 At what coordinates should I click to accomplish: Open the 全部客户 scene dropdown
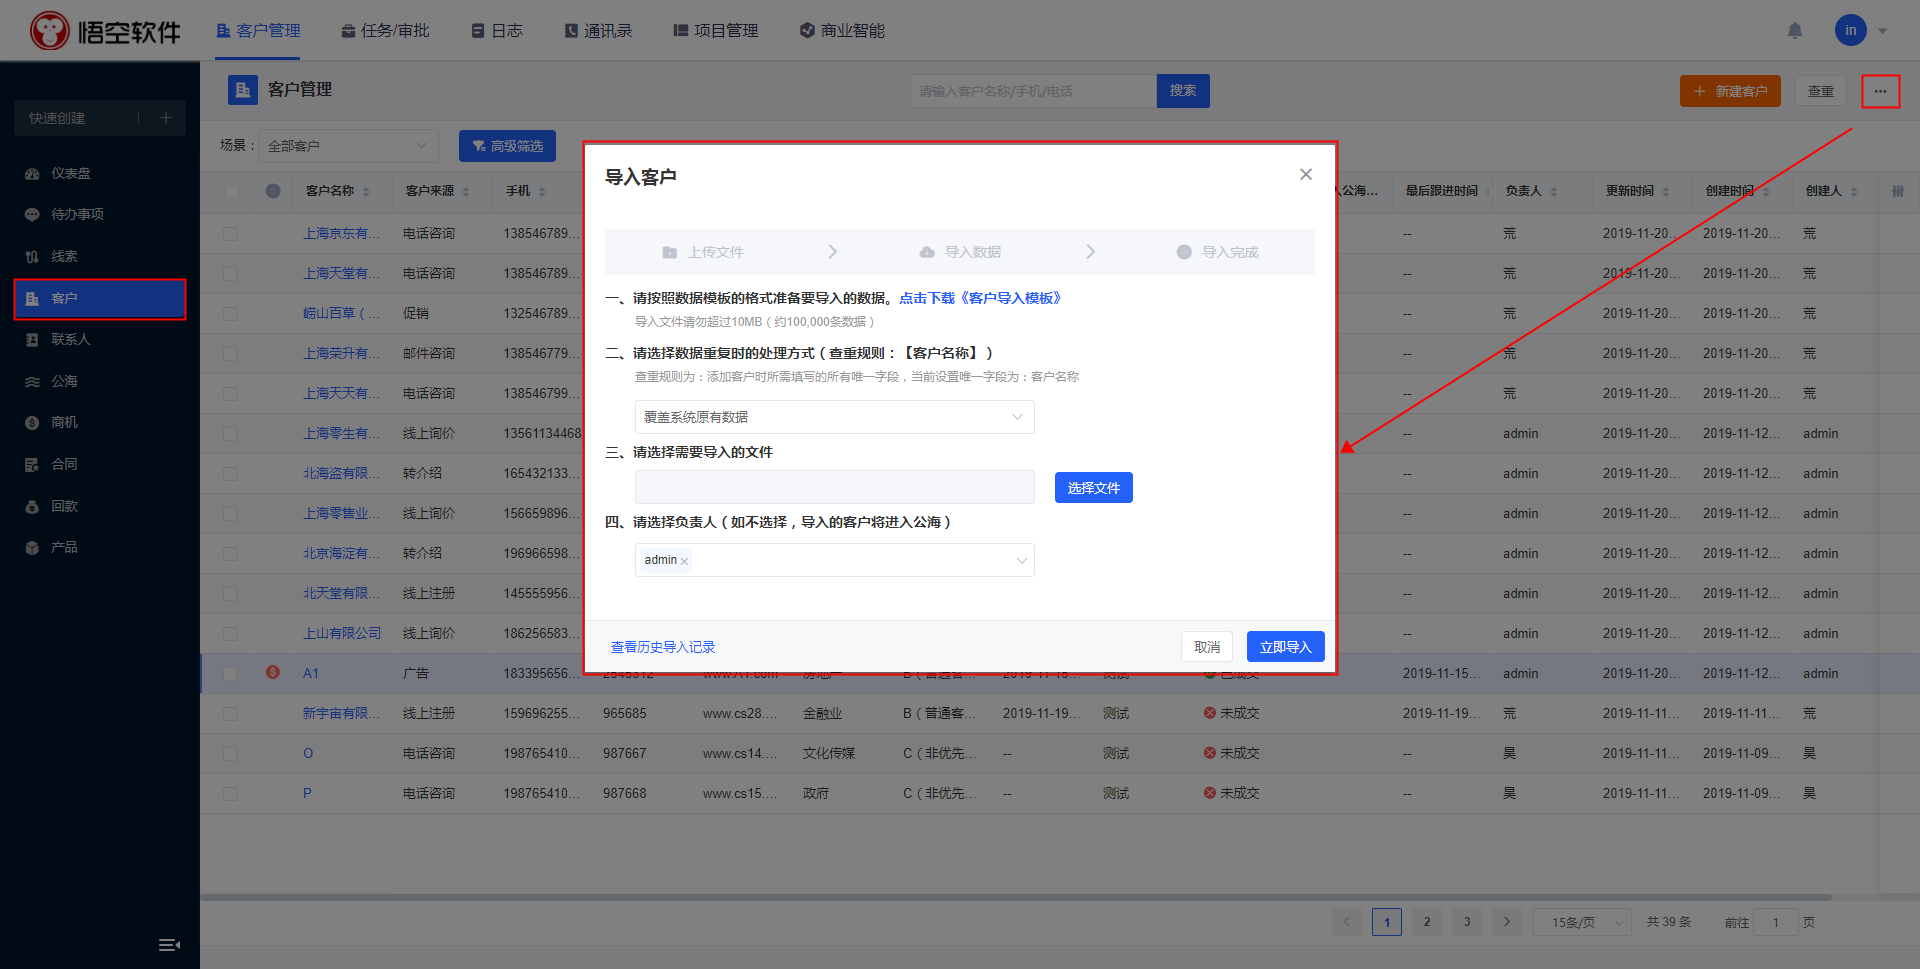[348, 146]
